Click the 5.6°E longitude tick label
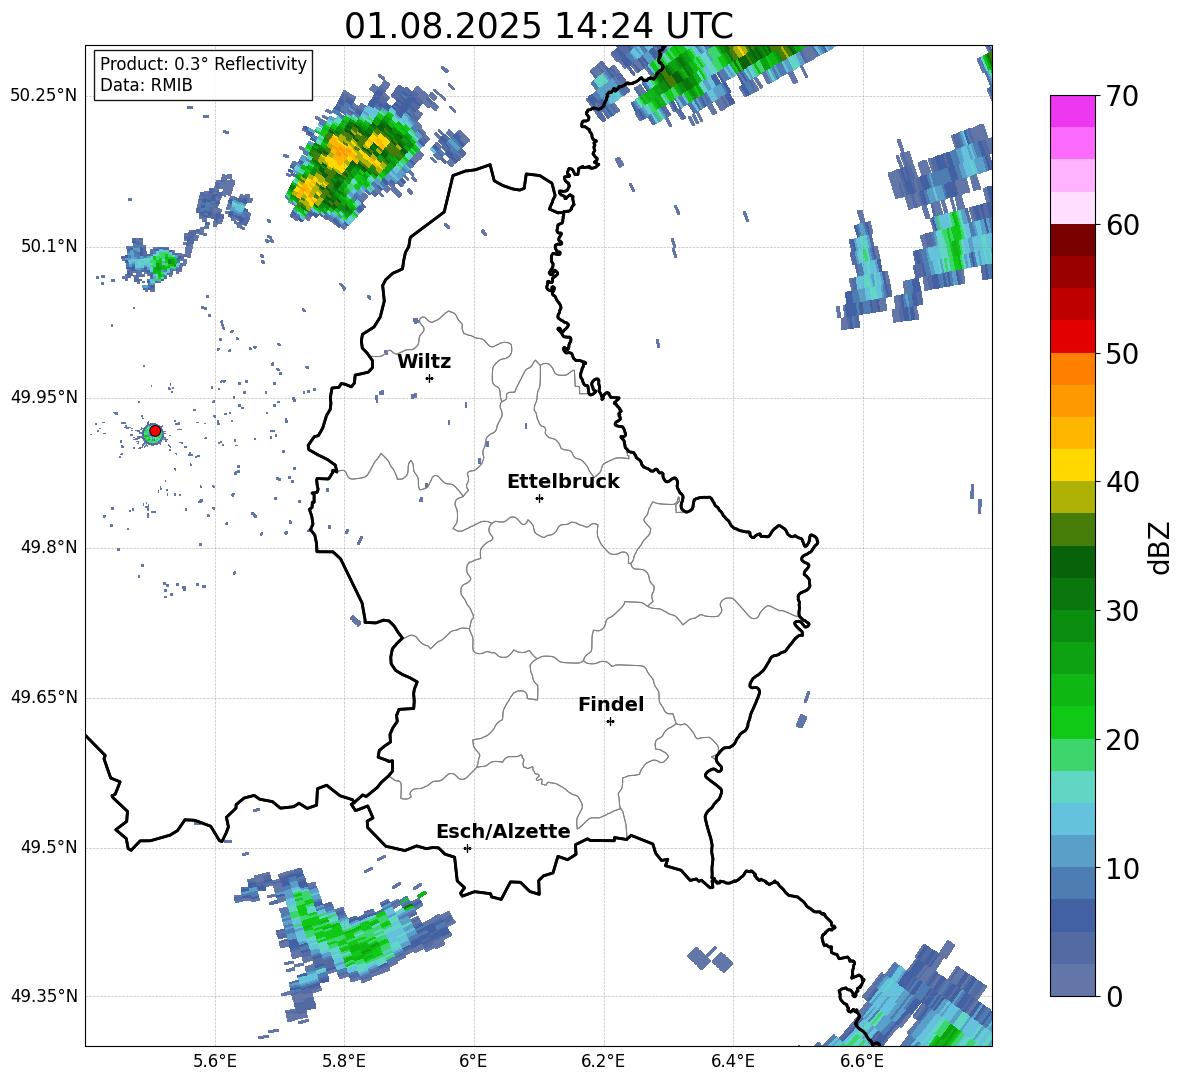The image size is (1184, 1081). point(215,1061)
